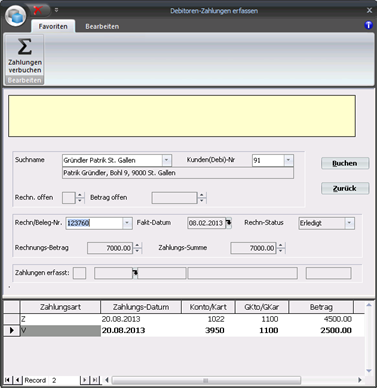Click the Rechnungs-Betrag field 7000.00
This screenshot has height=388, width=377.
tap(110, 248)
